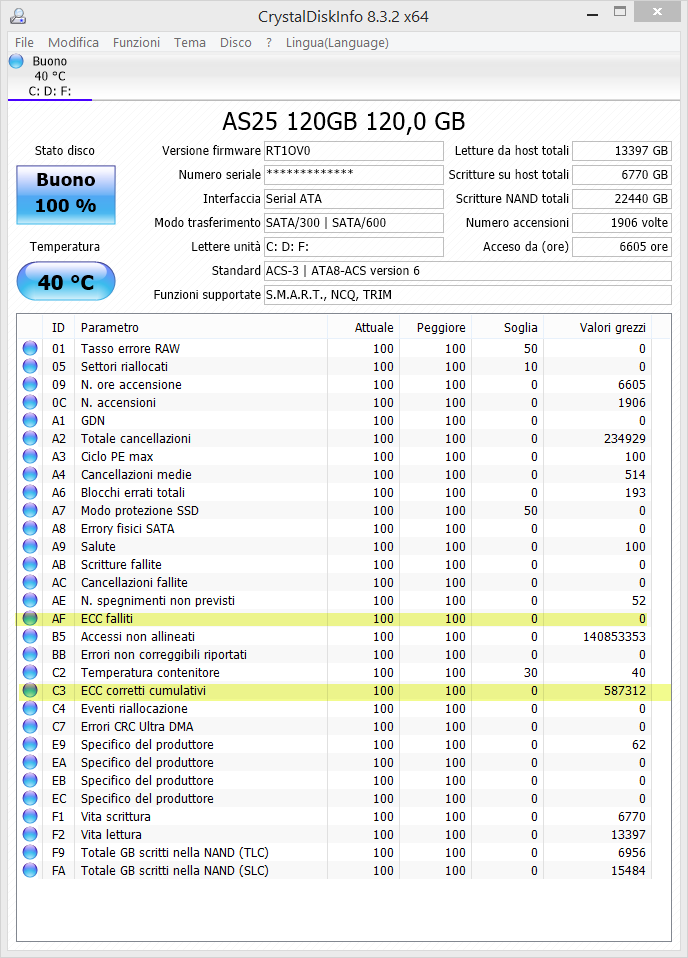Click the status orb for N. spegnimenti non previsti
This screenshot has width=688, height=958.
click(x=30, y=601)
